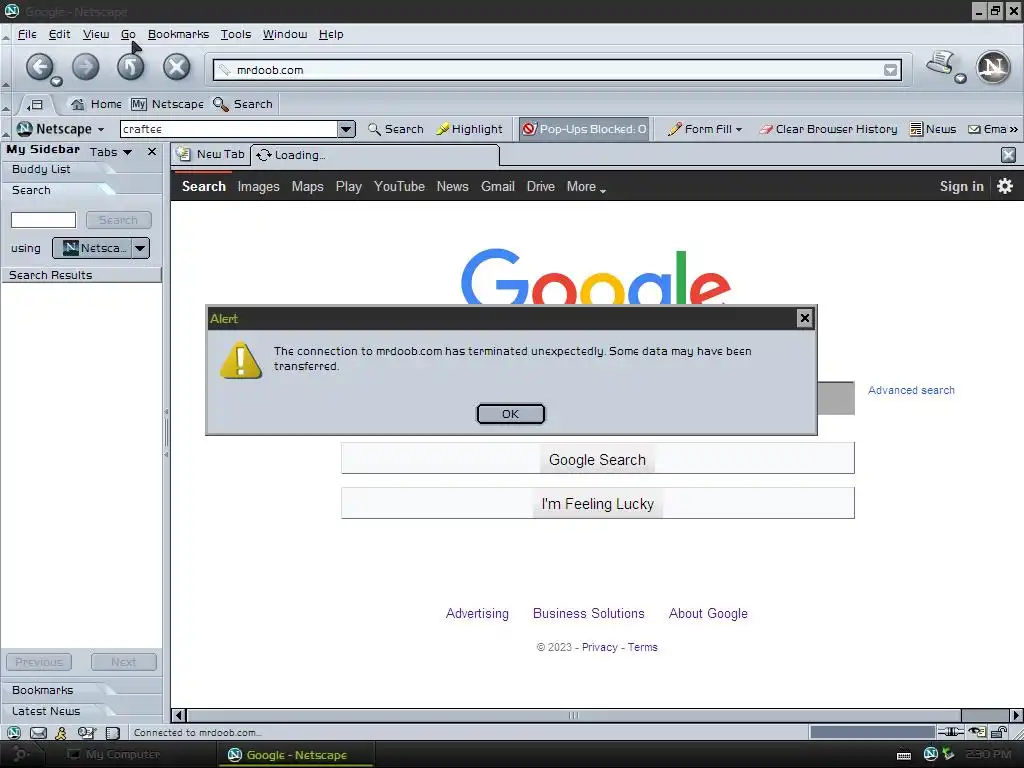Click the new tab page icon
The image size is (1024, 768).
[184, 154]
